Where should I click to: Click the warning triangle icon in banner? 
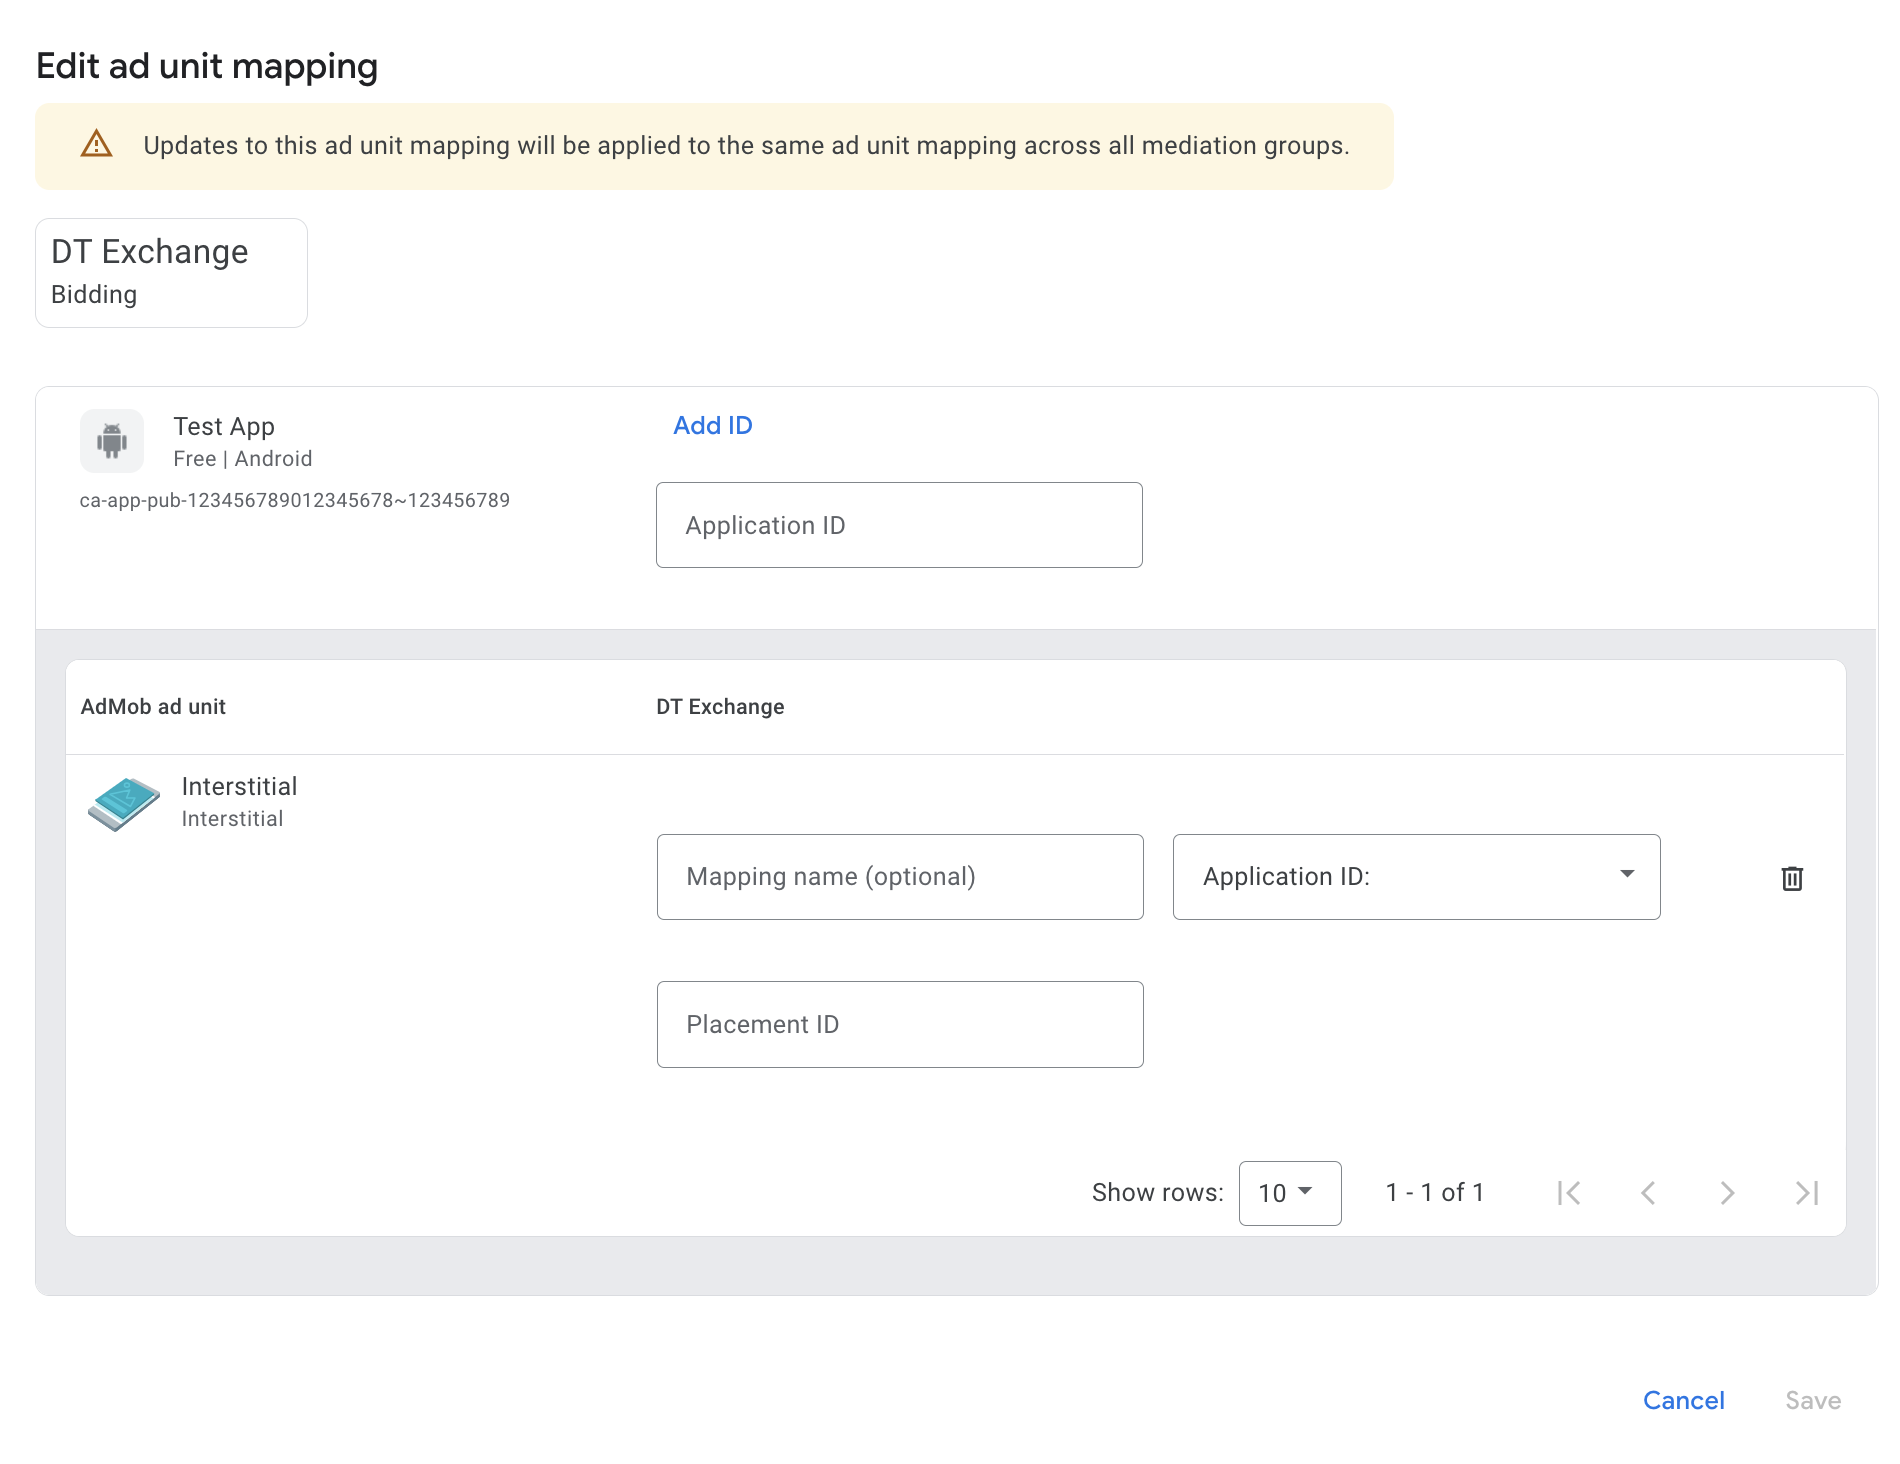click(x=96, y=145)
